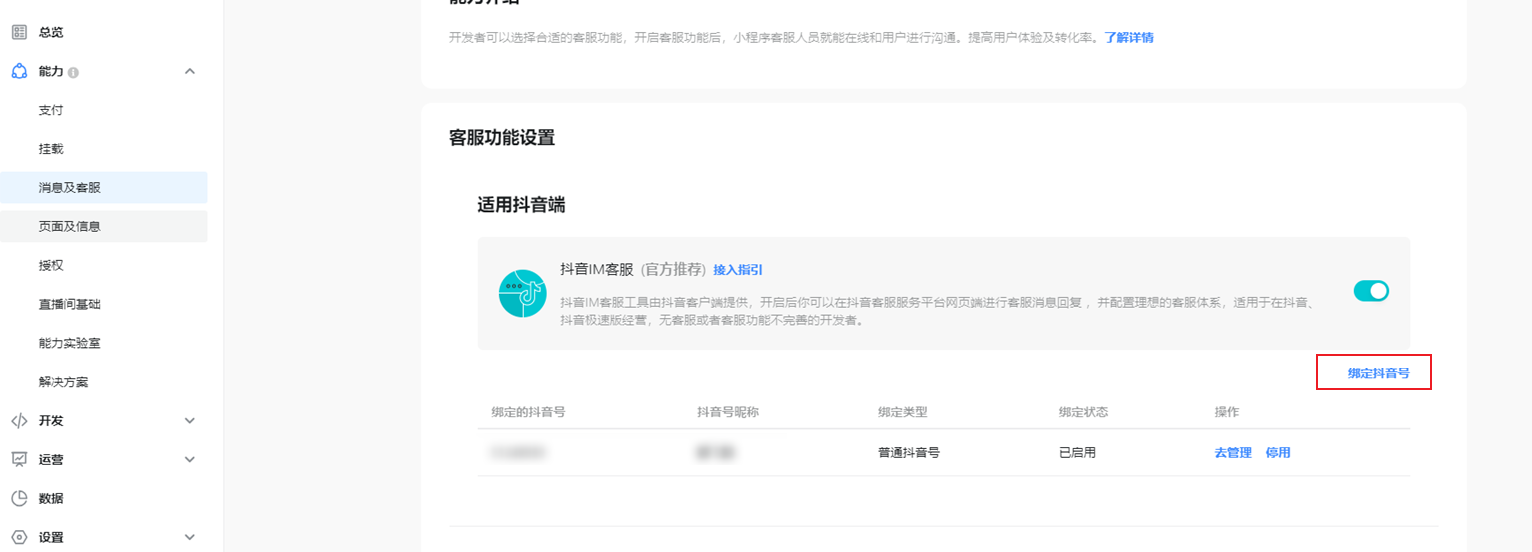The width and height of the screenshot is (1532, 552).
Task: Click the 绑定状态 column header
Action: pos(1084,412)
